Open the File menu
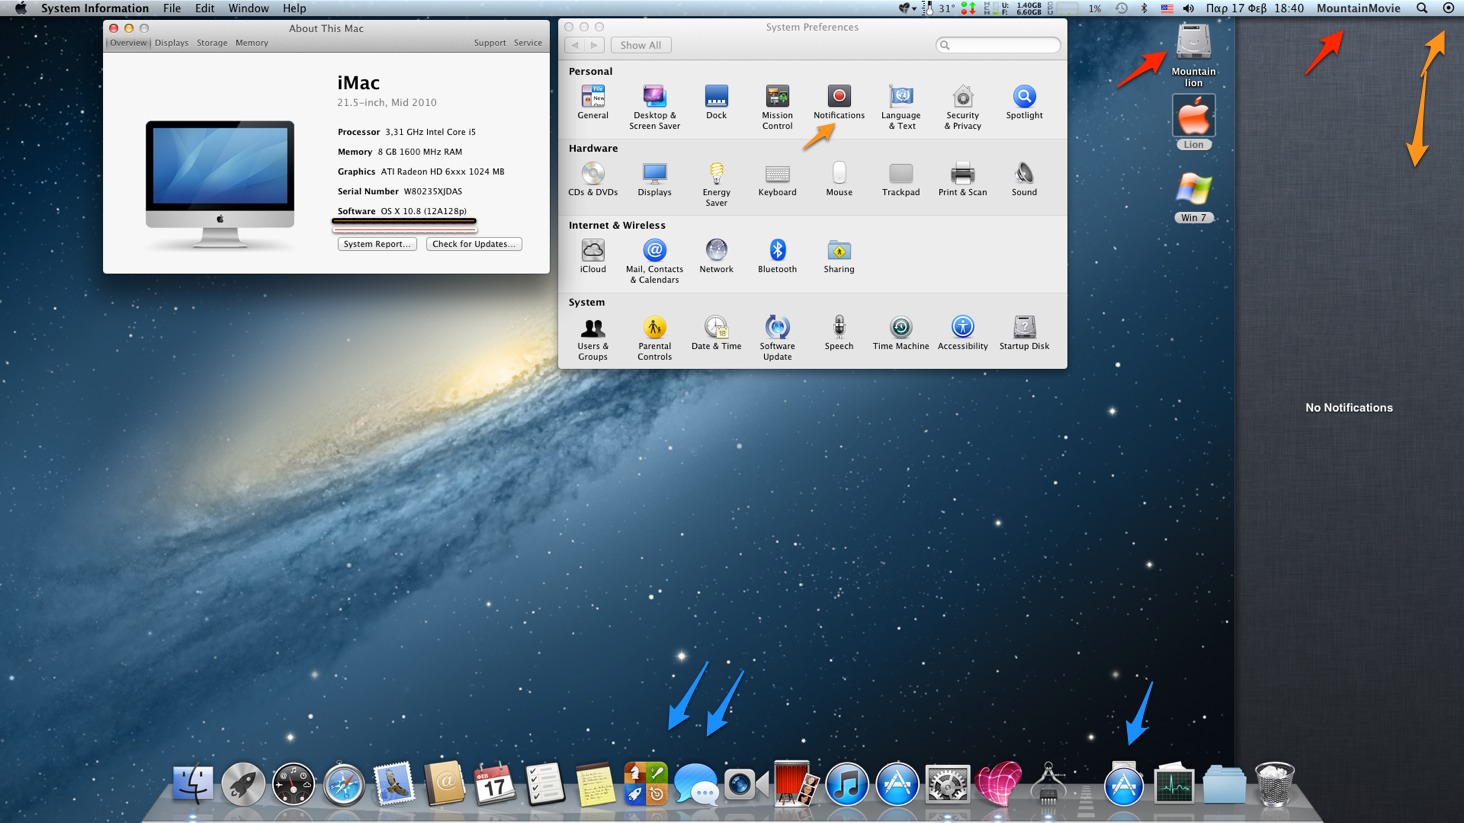This screenshot has width=1464, height=823. click(x=172, y=8)
